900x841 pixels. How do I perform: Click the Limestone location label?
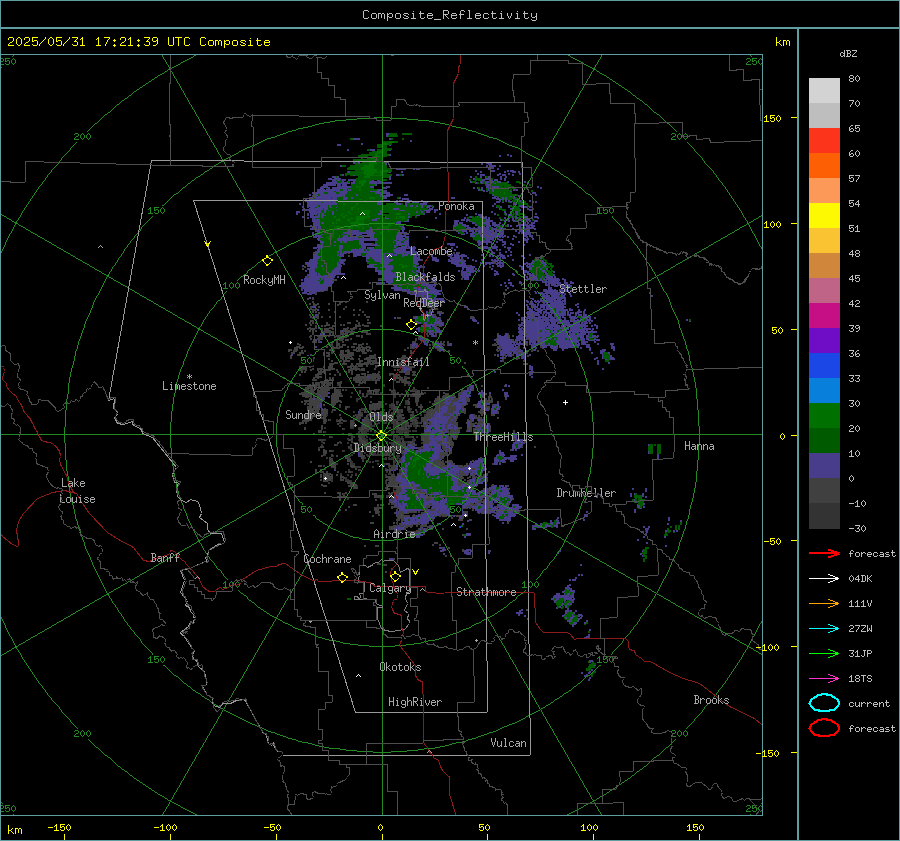point(189,386)
